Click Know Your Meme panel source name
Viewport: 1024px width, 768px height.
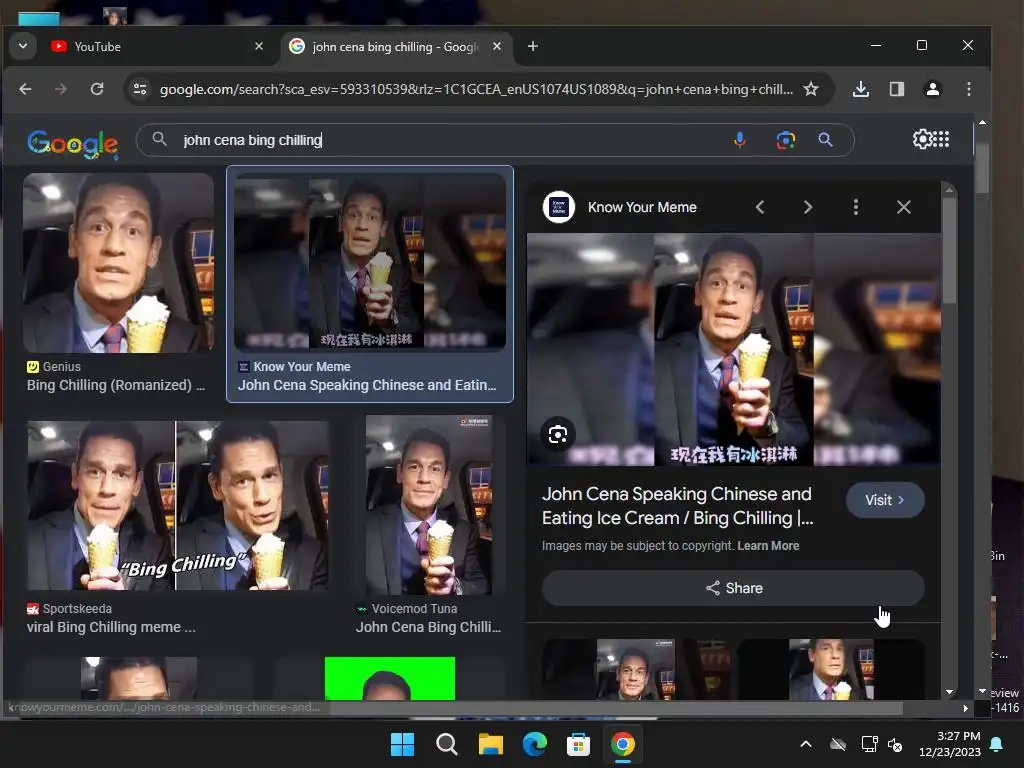[642, 207]
